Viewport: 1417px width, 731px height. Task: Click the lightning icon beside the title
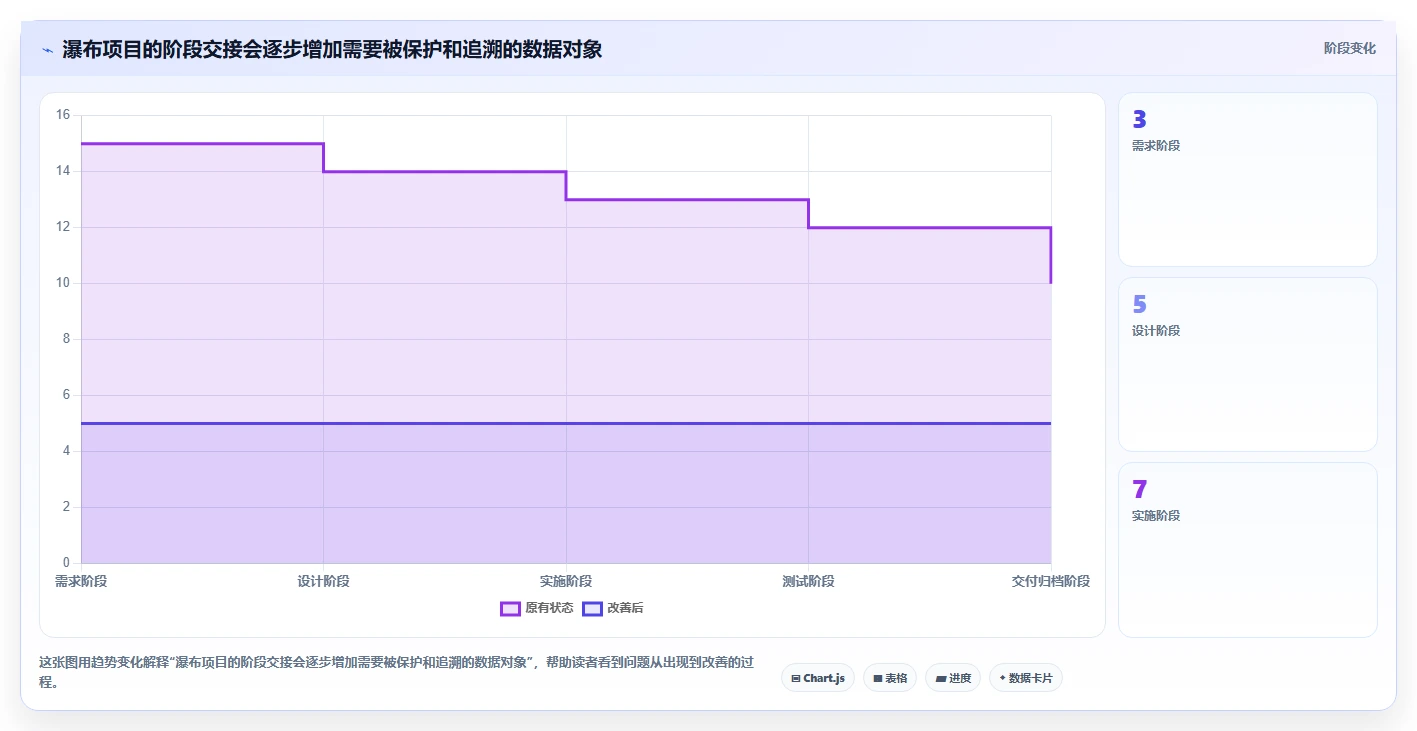click(47, 49)
